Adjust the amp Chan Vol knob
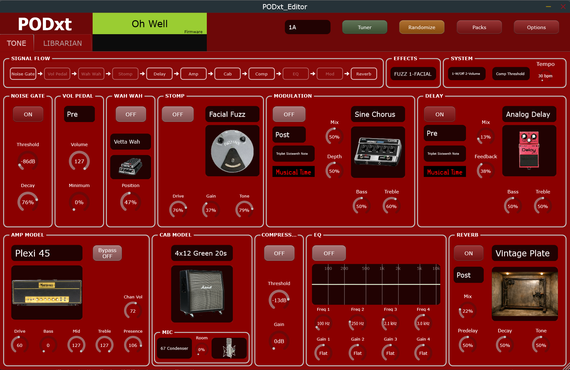This screenshot has height=370, width=570. [133, 311]
